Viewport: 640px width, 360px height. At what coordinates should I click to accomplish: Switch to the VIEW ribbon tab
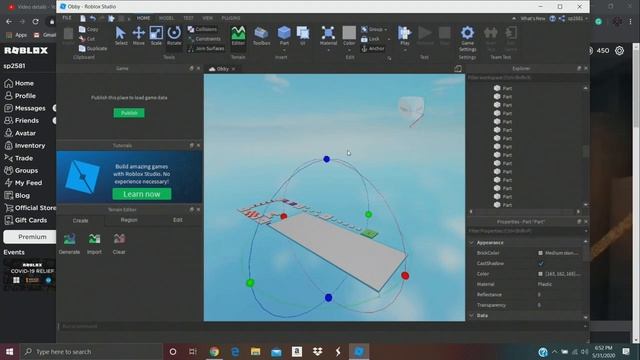click(x=207, y=18)
